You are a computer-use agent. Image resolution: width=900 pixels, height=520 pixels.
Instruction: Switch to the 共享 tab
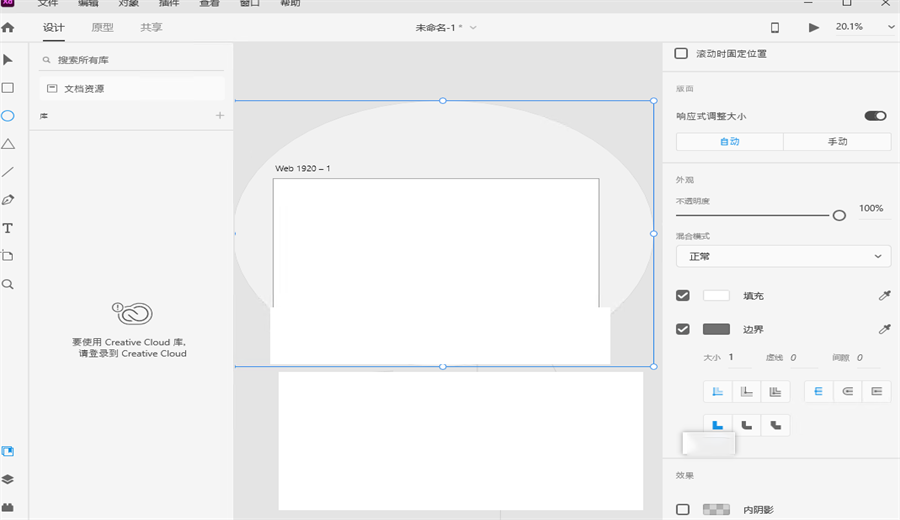click(x=151, y=28)
